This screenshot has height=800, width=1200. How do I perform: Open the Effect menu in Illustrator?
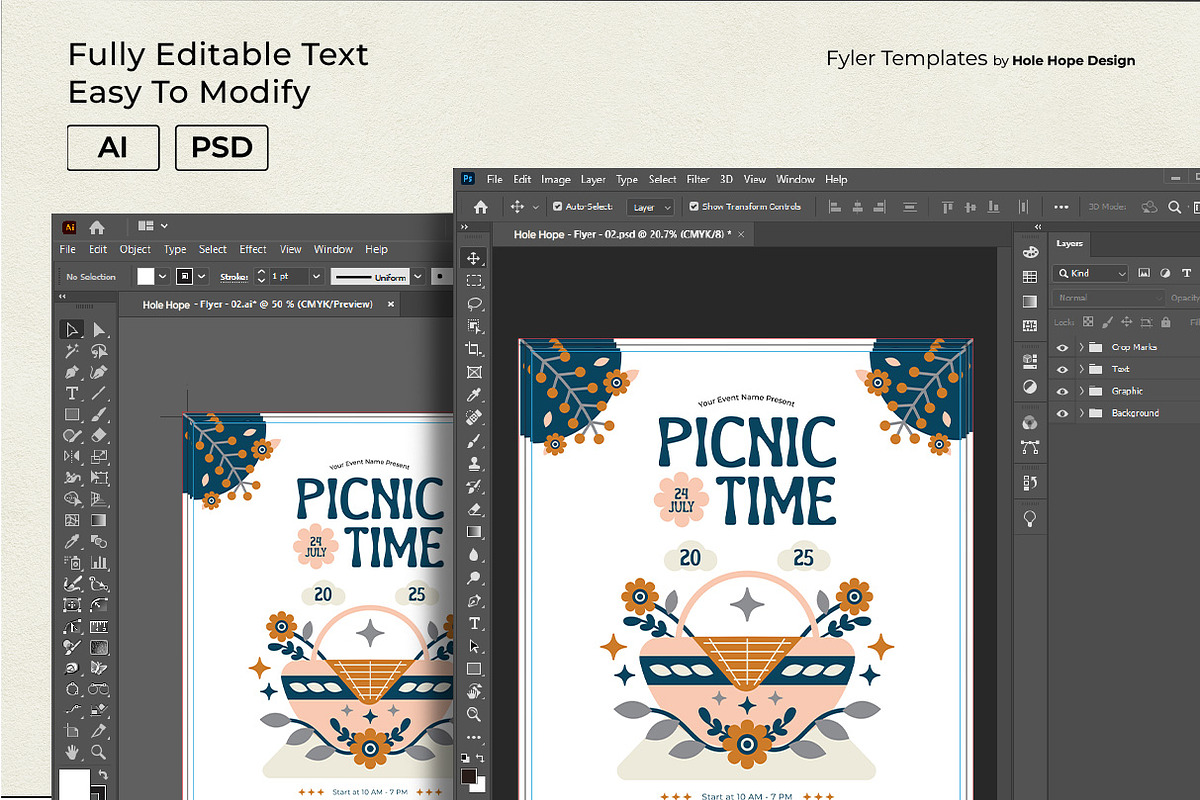(253, 249)
